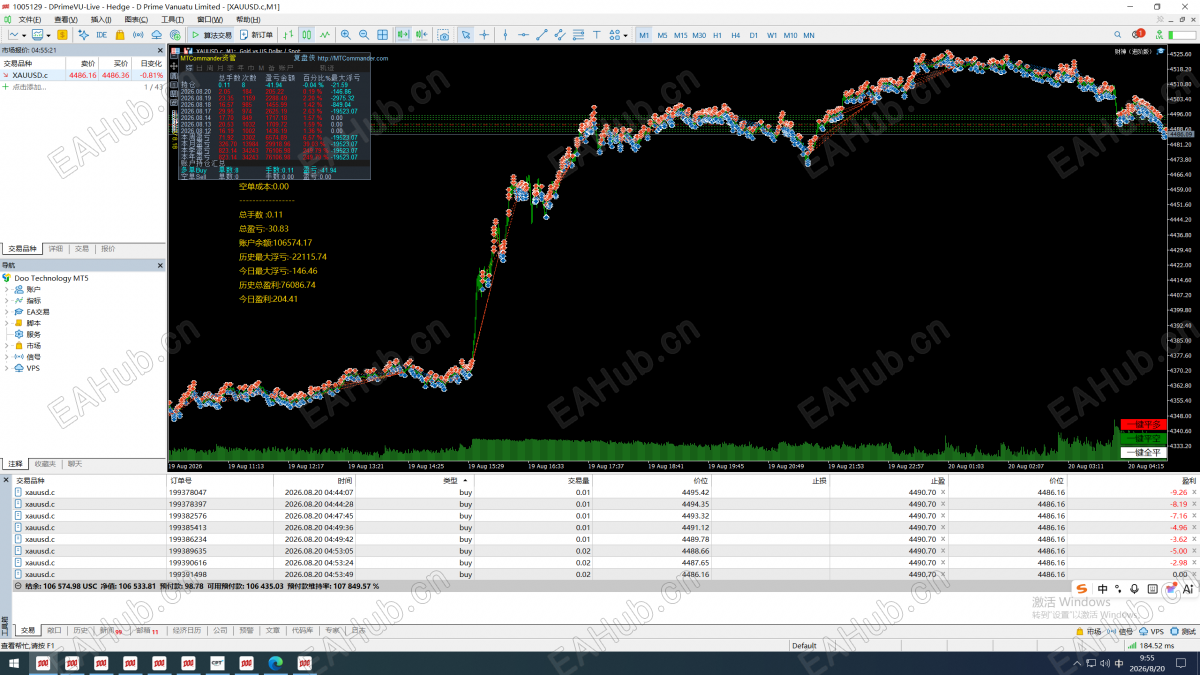Select the trendline drawing tool
The width and height of the screenshot is (1200, 675).
[542, 35]
